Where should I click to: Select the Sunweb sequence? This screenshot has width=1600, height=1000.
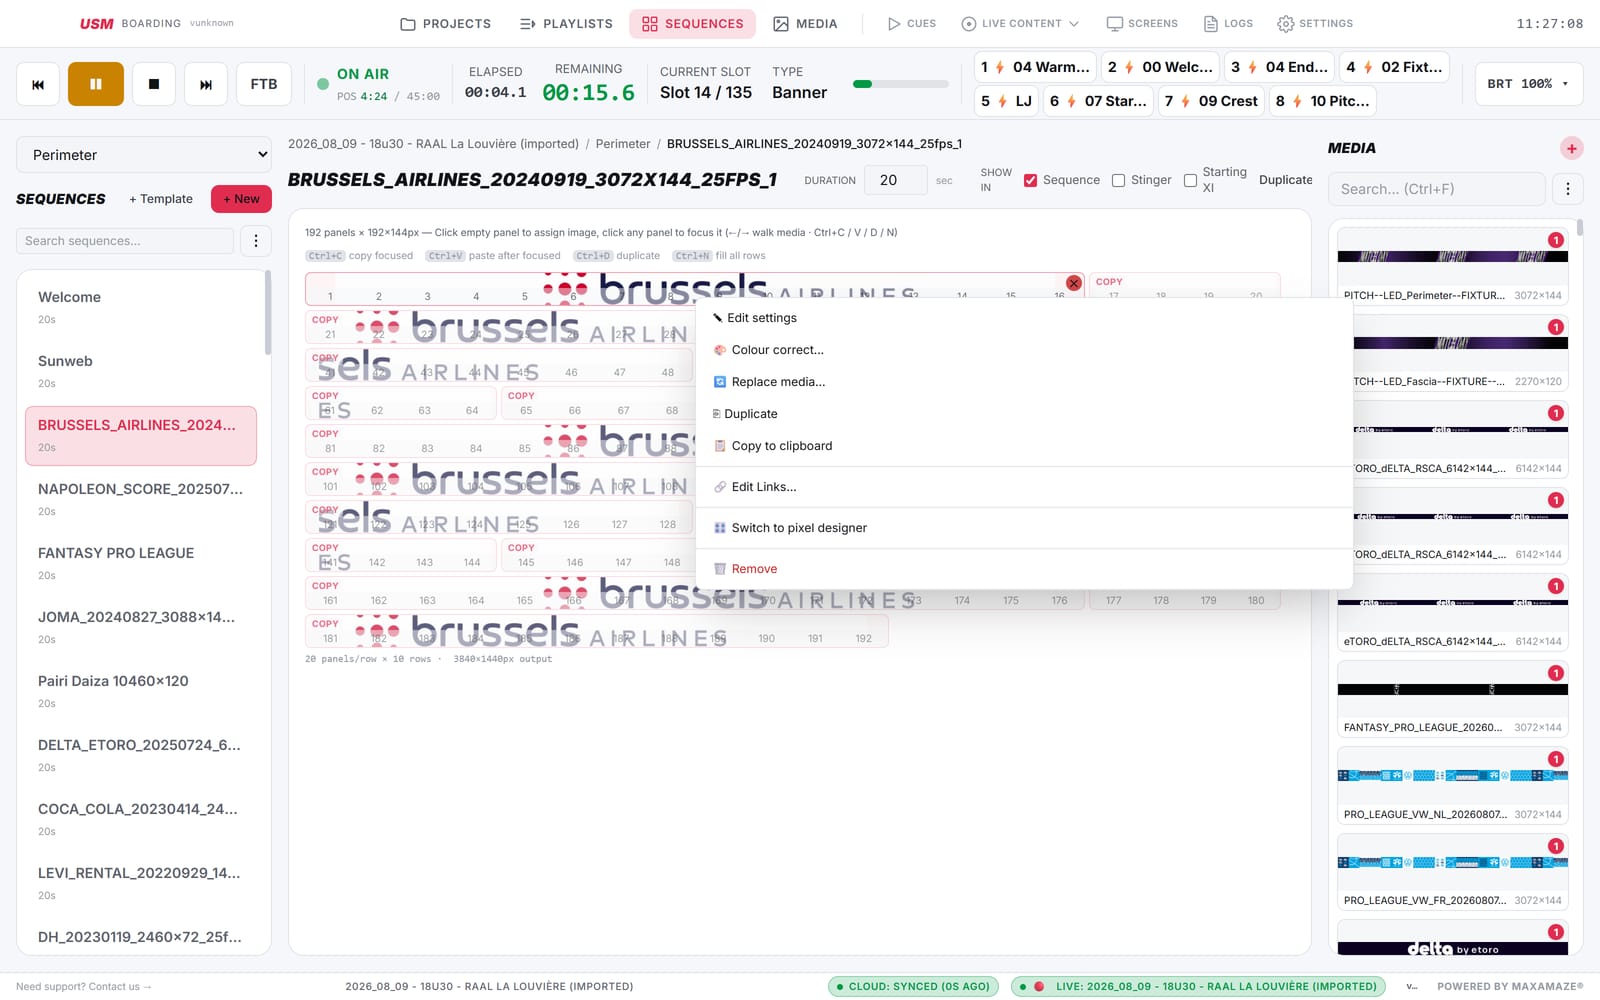pyautogui.click(x=141, y=371)
